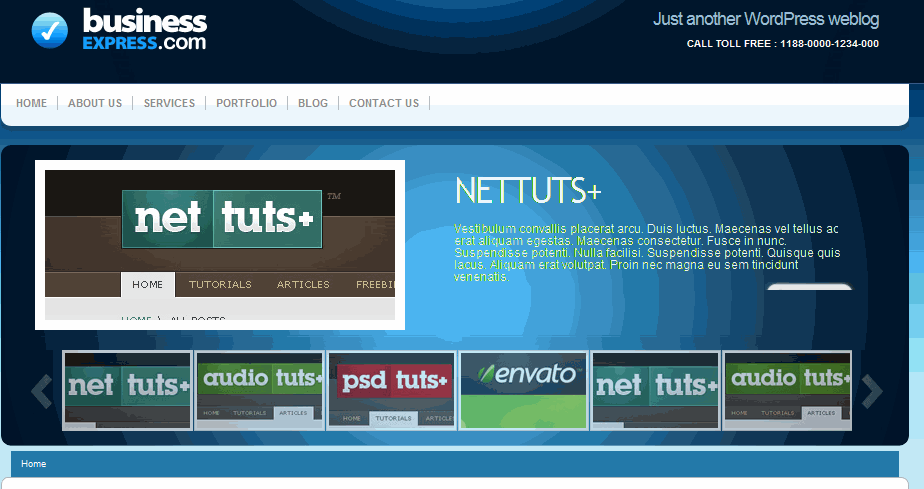
Task: Select the first audio tuts+ thumbnail
Action: click(260, 391)
